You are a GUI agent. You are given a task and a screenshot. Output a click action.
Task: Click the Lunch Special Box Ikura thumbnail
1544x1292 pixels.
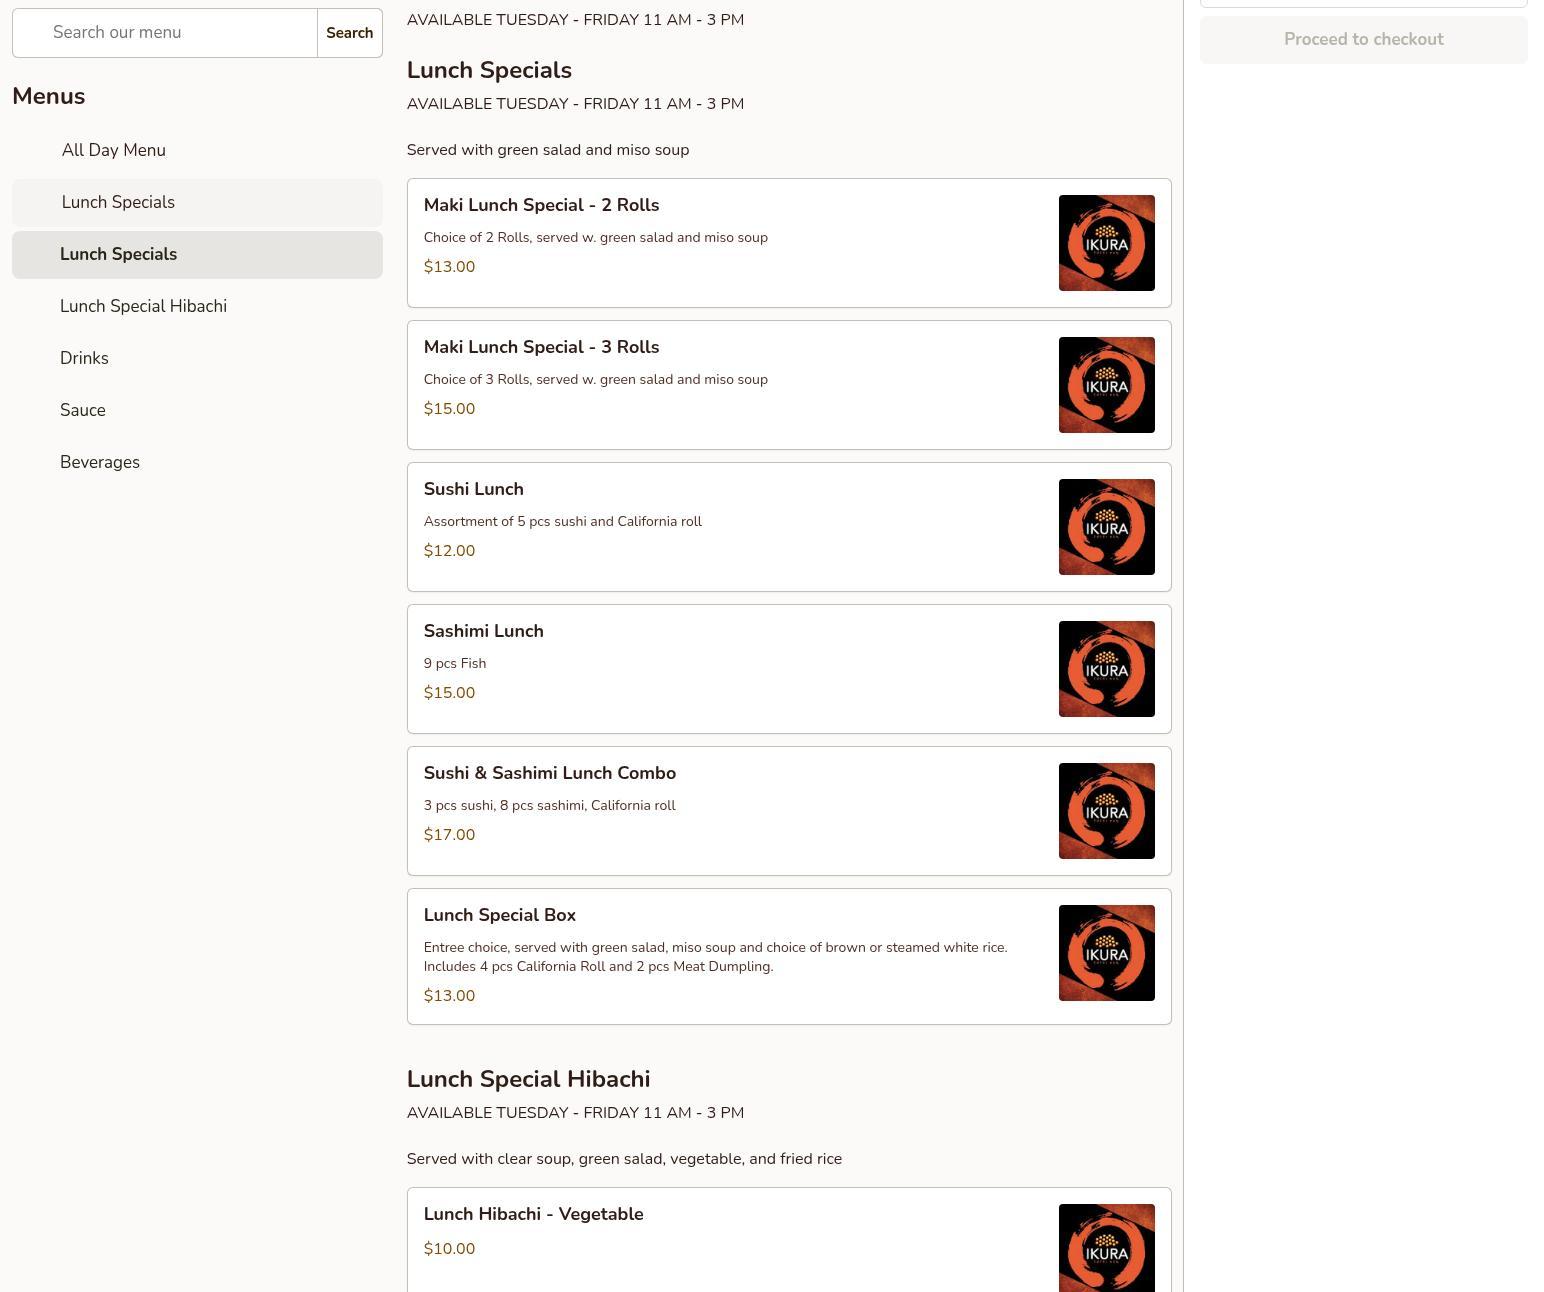point(1106,953)
